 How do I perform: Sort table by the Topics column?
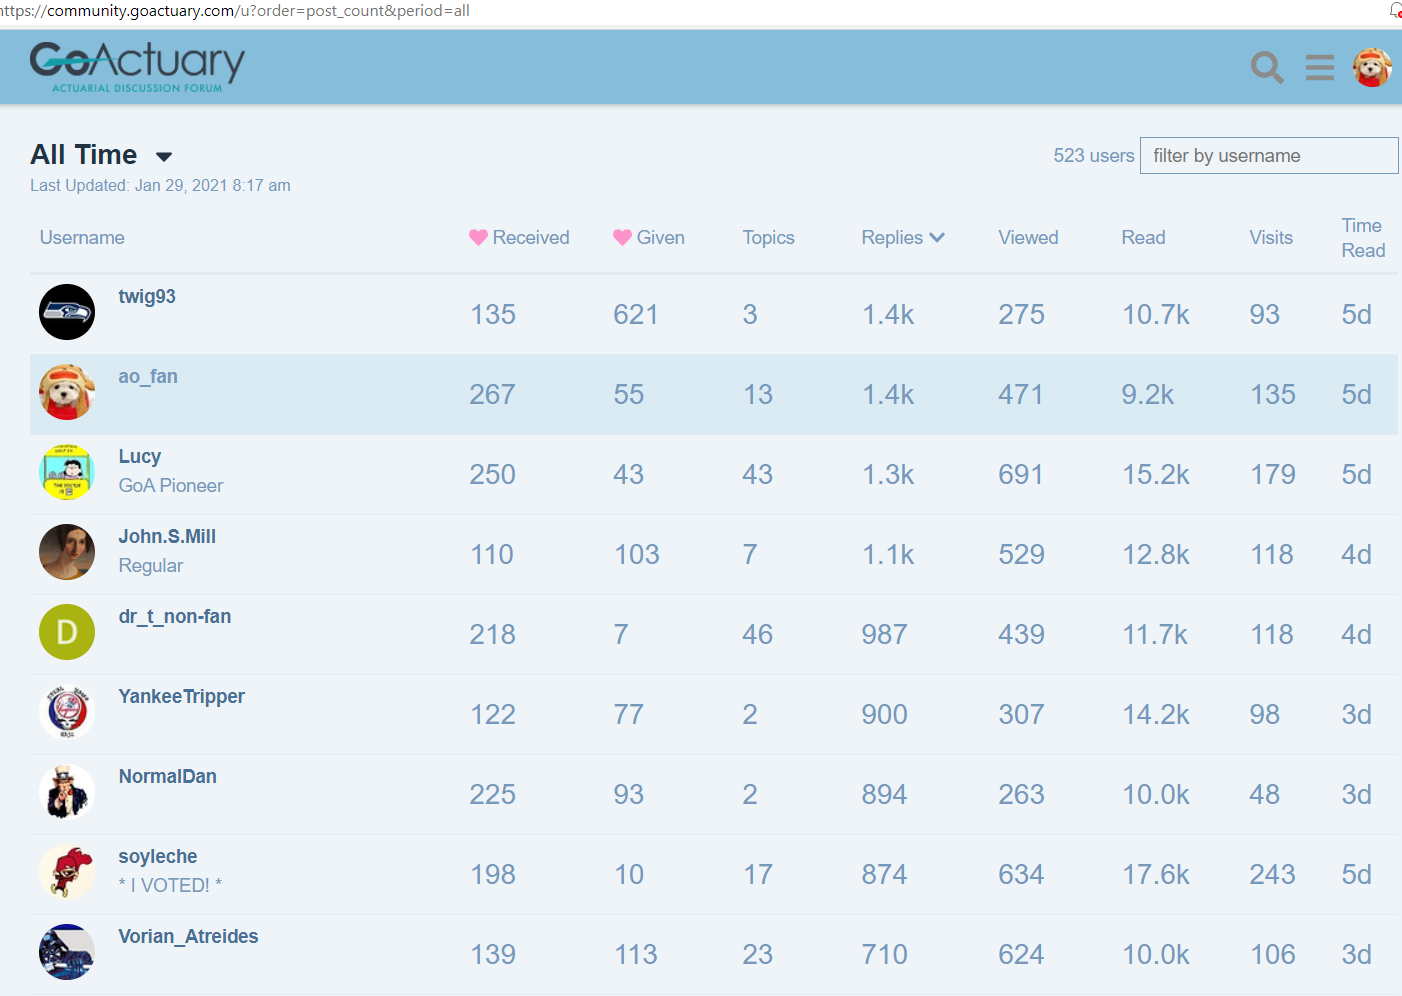(768, 238)
